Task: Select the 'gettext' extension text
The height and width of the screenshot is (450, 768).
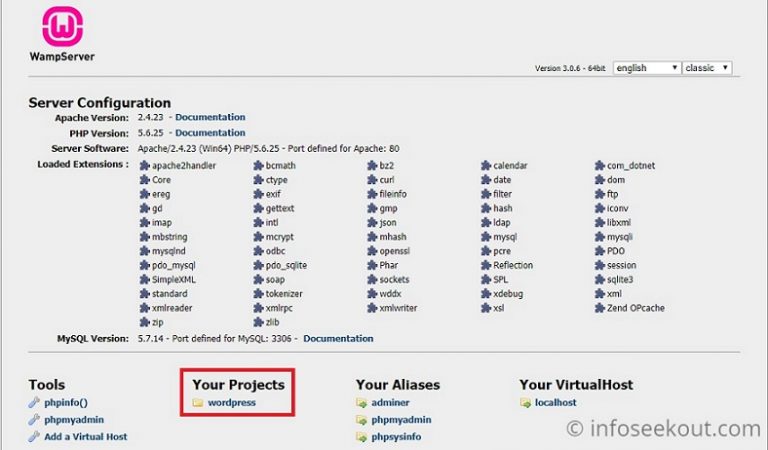Action: (x=280, y=208)
